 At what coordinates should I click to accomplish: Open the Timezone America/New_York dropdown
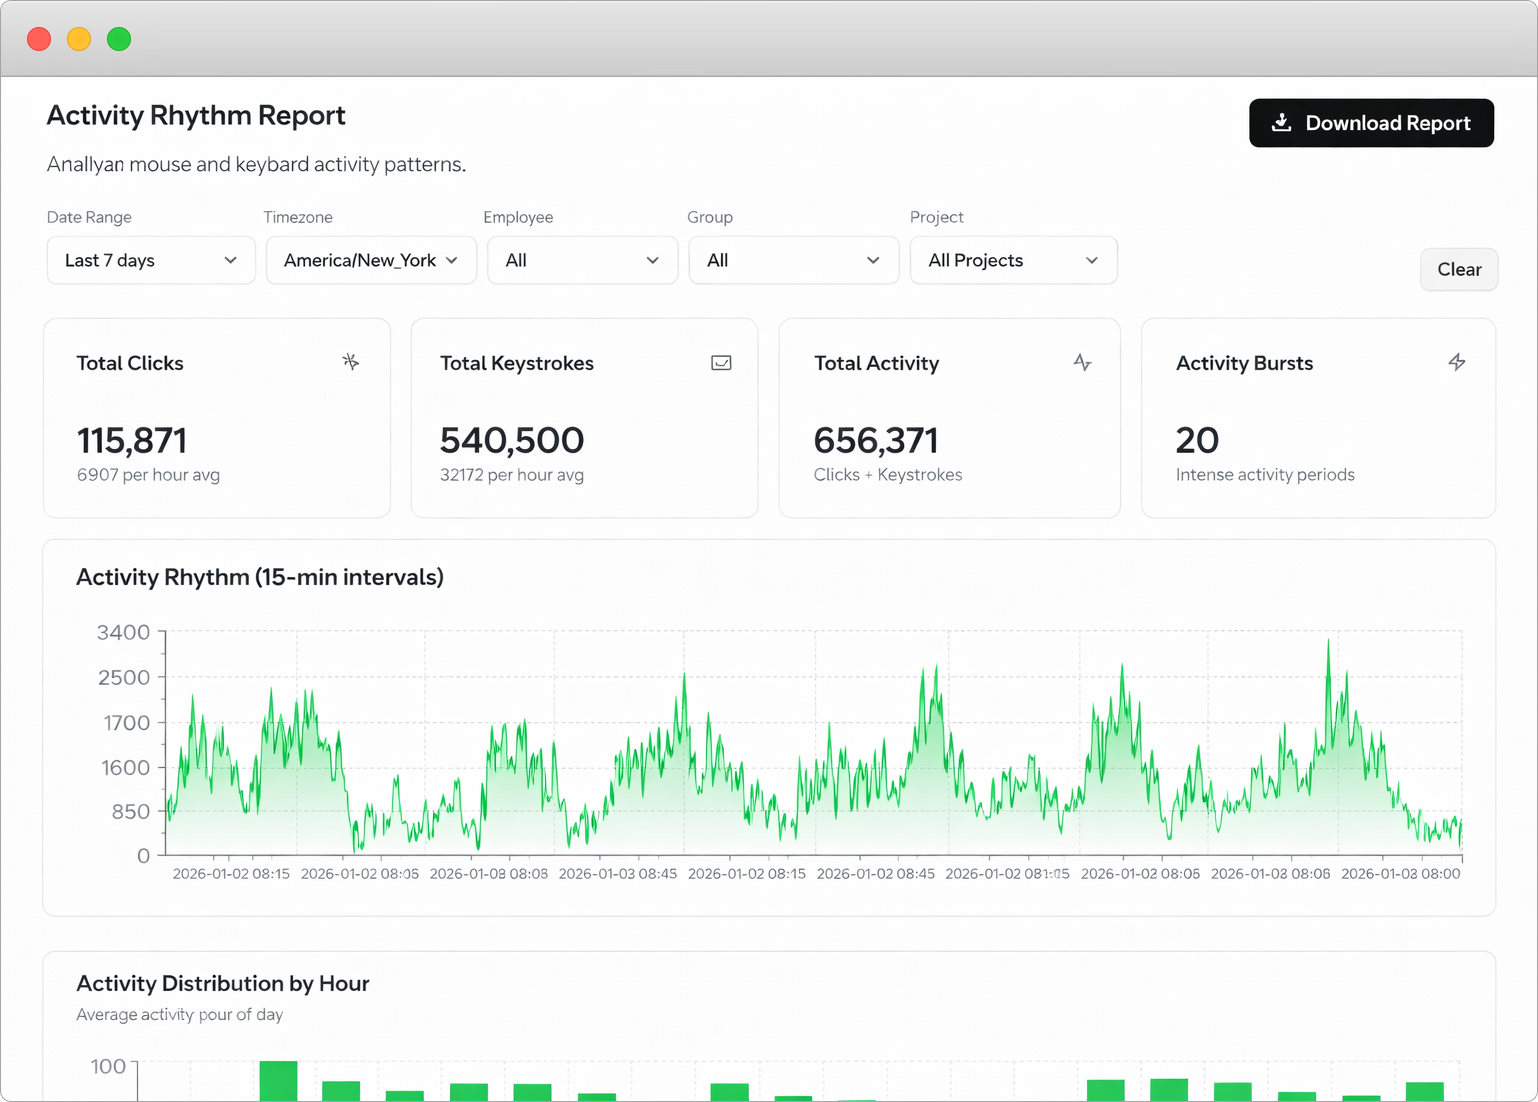pos(371,260)
